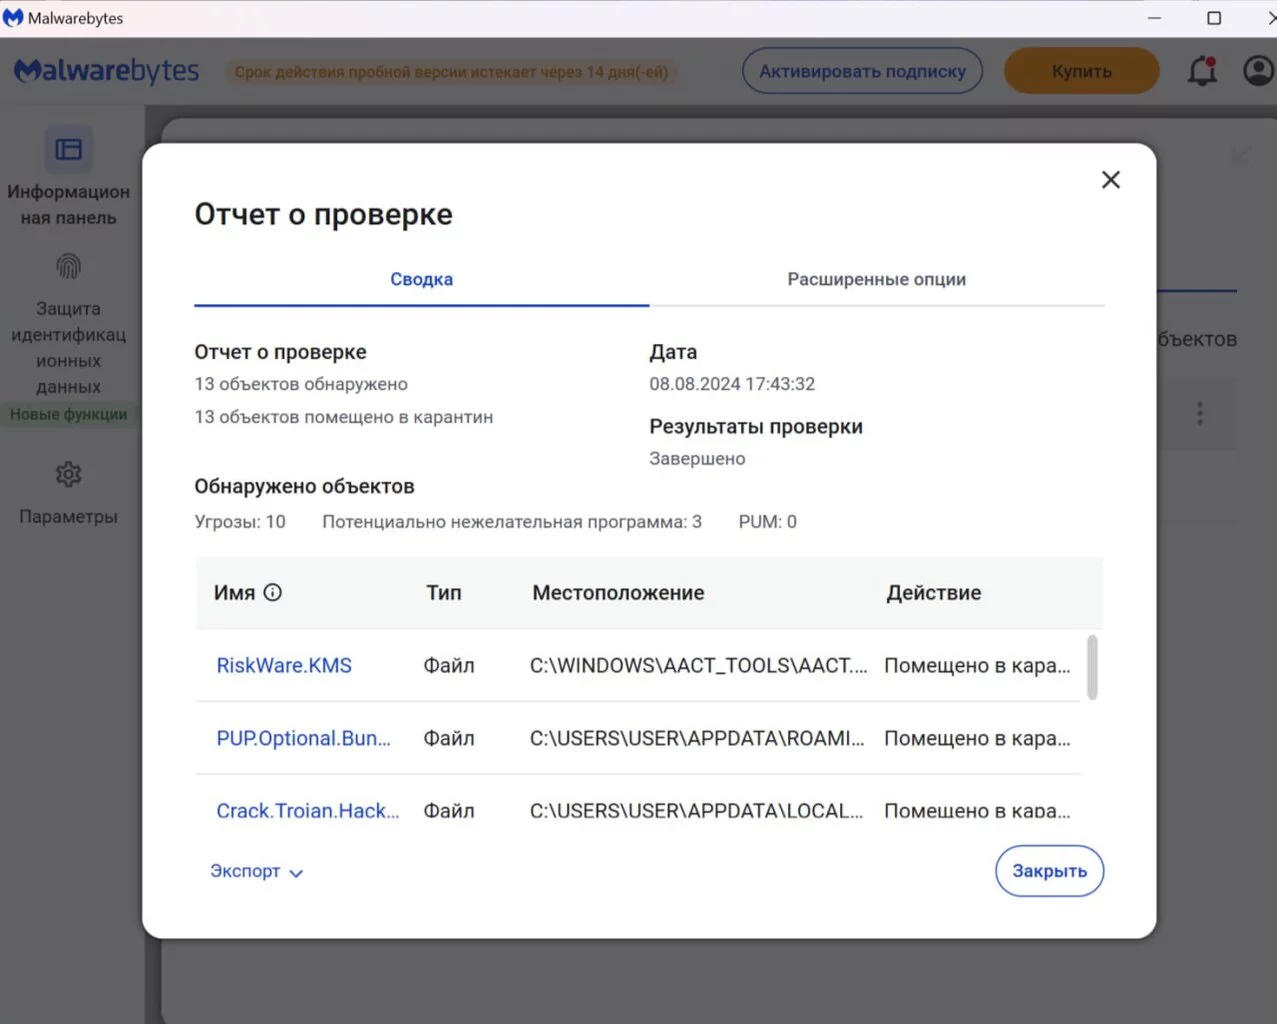Click the Malwarebytes logo in header

[x=106, y=71]
